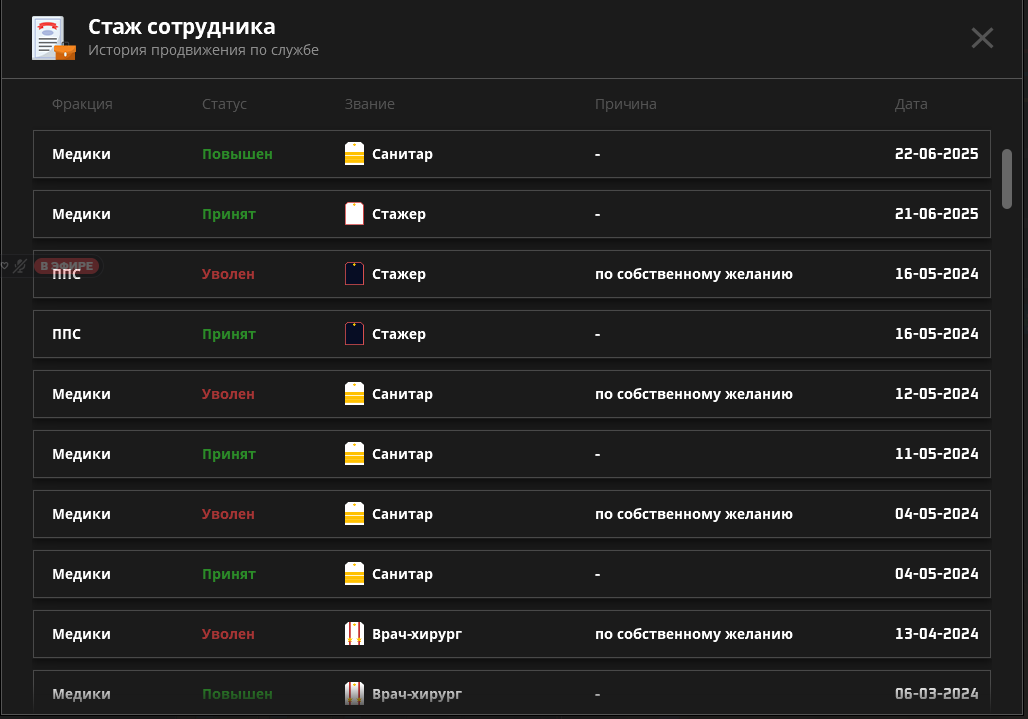Select Уволен status in 12-05-2024 row
This screenshot has width=1028, height=719.
coord(228,394)
